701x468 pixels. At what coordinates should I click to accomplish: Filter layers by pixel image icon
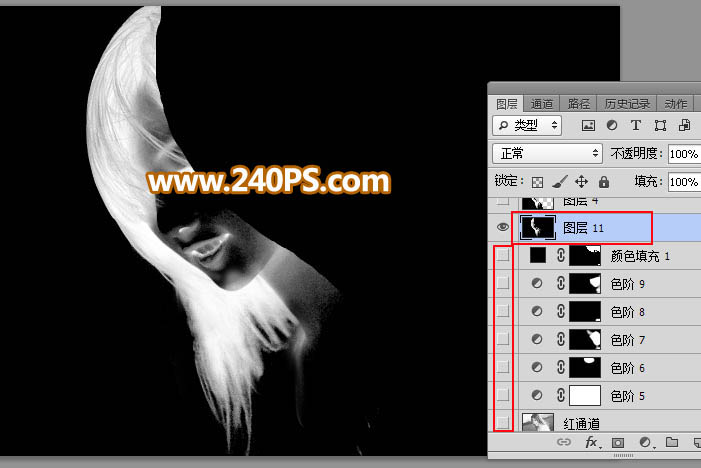click(x=588, y=126)
